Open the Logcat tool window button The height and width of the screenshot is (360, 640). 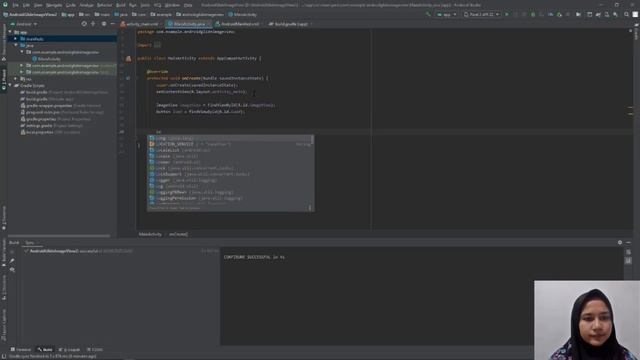tap(69, 350)
